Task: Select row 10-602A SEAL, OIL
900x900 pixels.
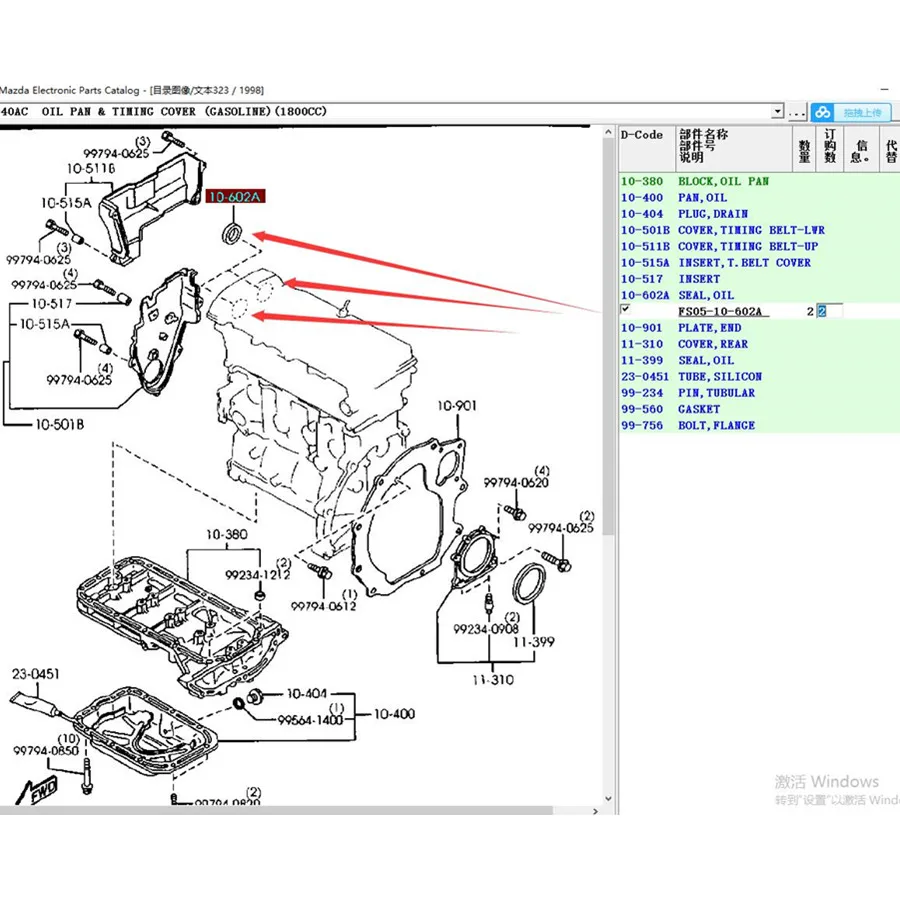Action: 759,295
